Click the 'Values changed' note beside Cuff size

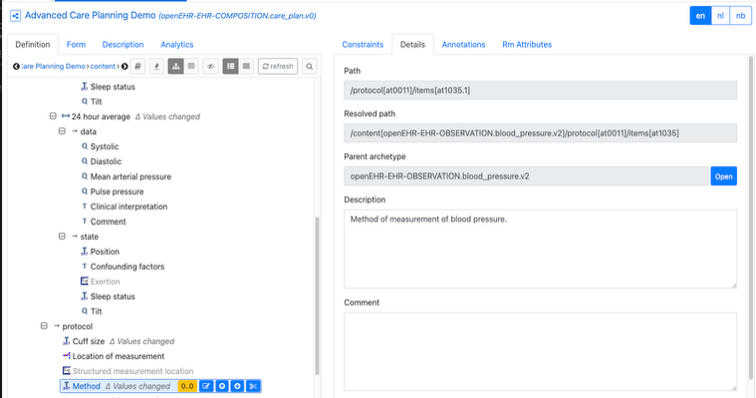(x=142, y=341)
